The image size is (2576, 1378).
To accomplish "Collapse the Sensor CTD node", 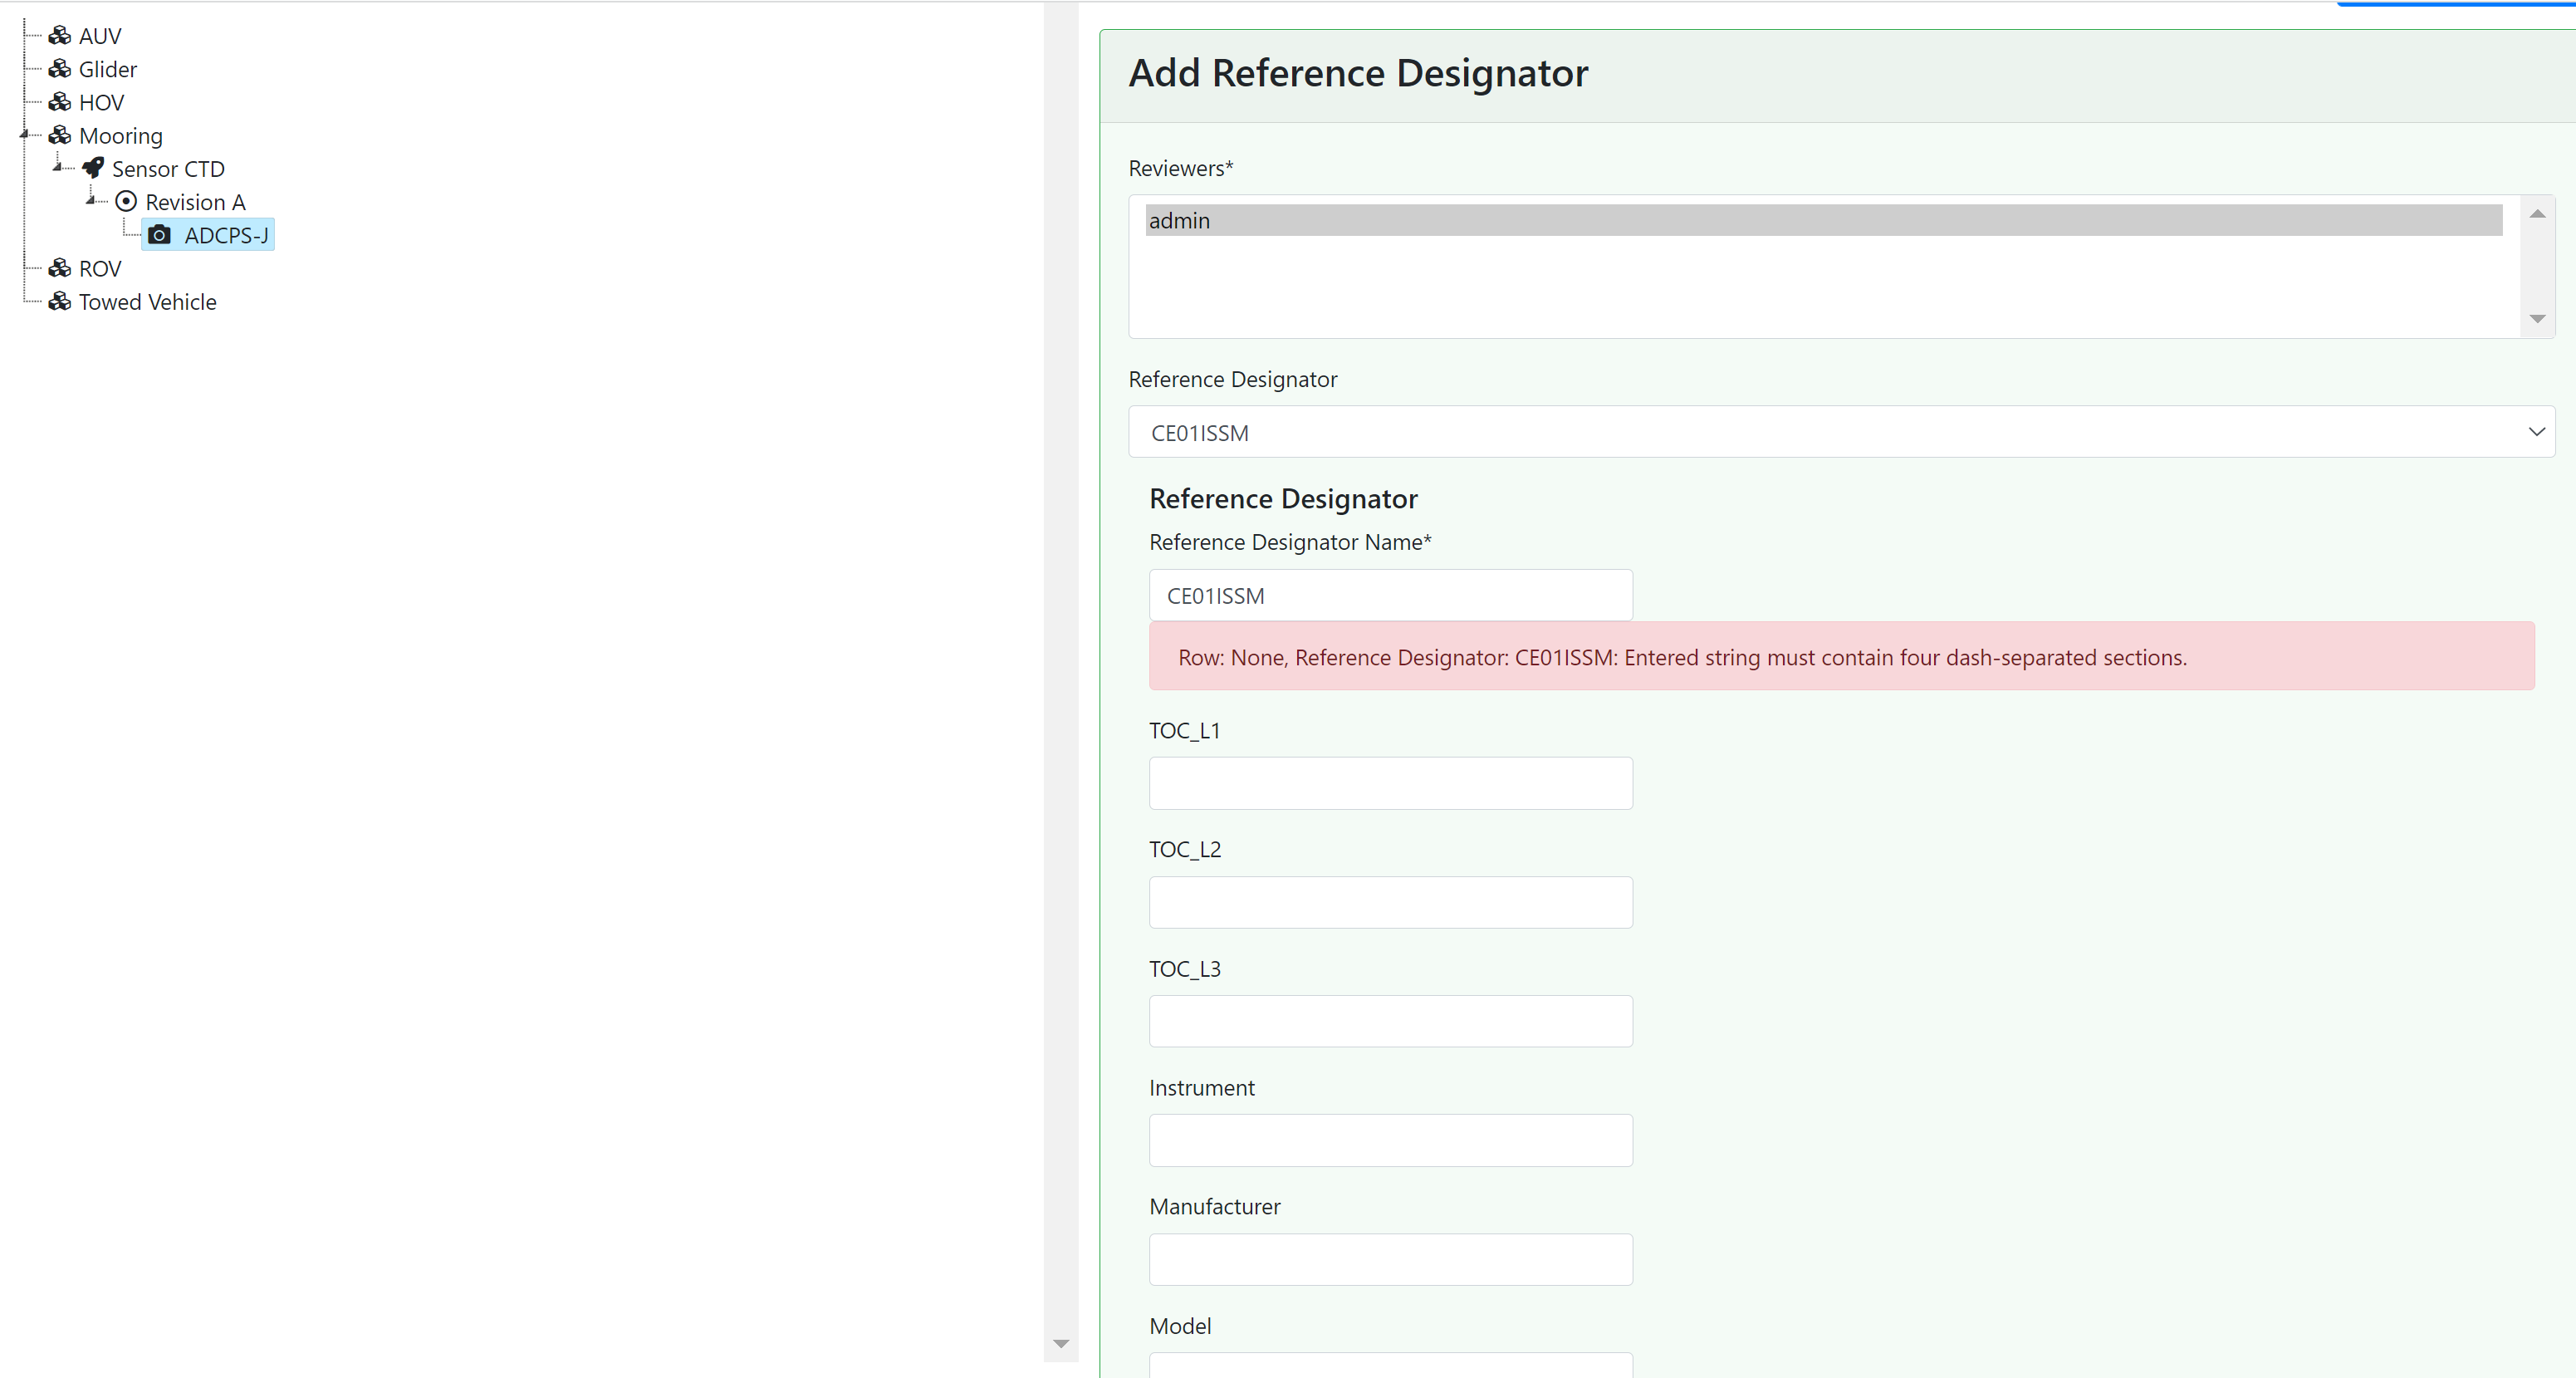I will pos(58,168).
